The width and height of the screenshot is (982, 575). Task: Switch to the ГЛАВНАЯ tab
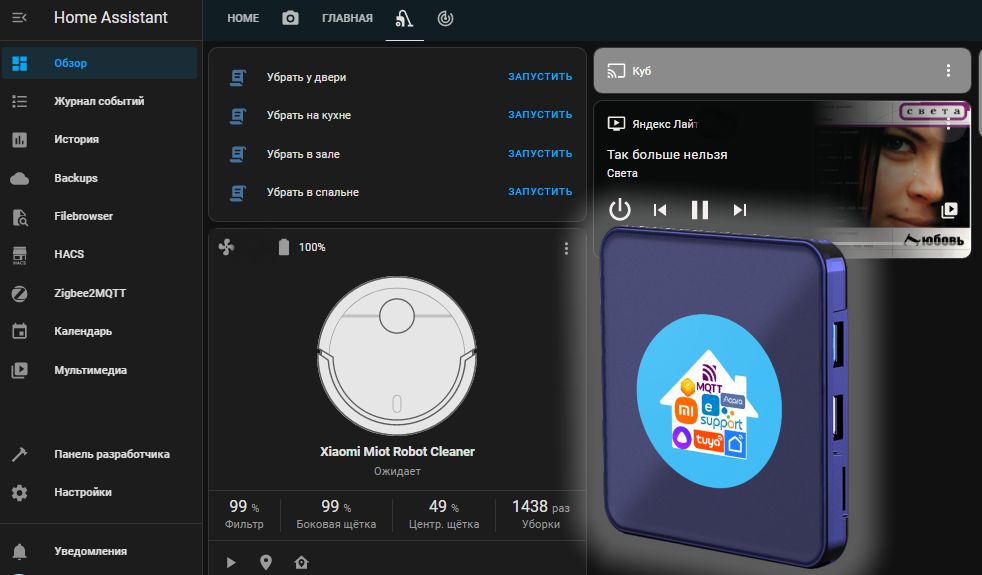[347, 18]
